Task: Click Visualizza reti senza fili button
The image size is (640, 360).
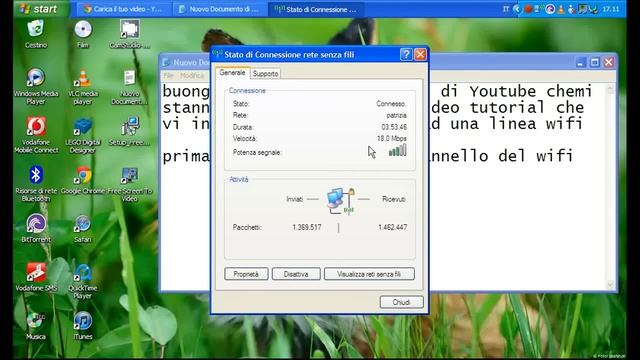Action: click(x=369, y=274)
